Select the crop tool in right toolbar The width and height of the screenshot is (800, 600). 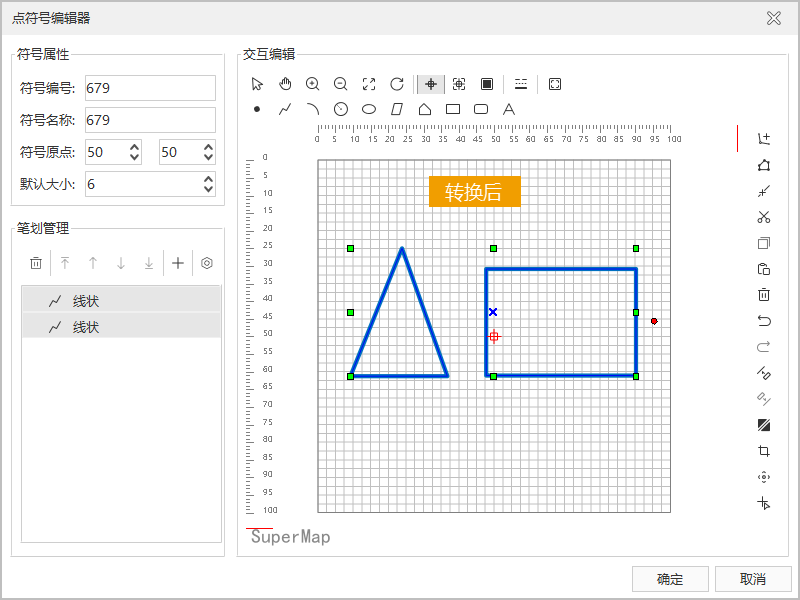pos(764,451)
